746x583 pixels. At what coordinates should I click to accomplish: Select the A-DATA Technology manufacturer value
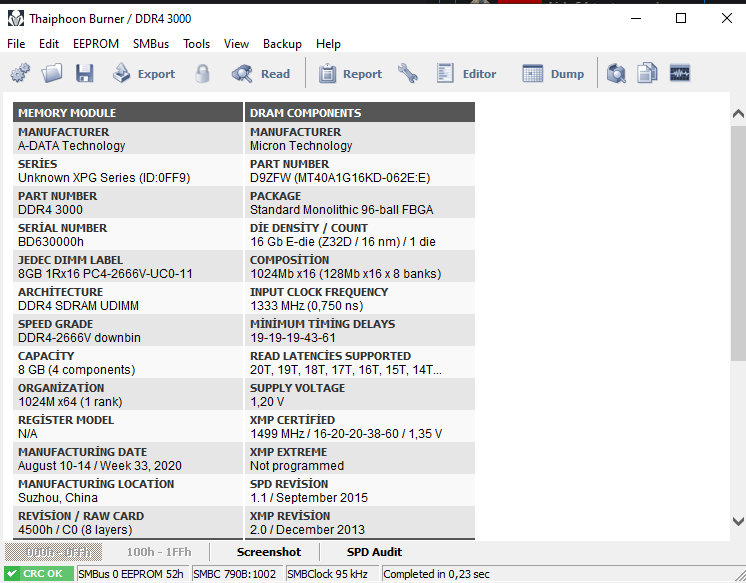71,146
